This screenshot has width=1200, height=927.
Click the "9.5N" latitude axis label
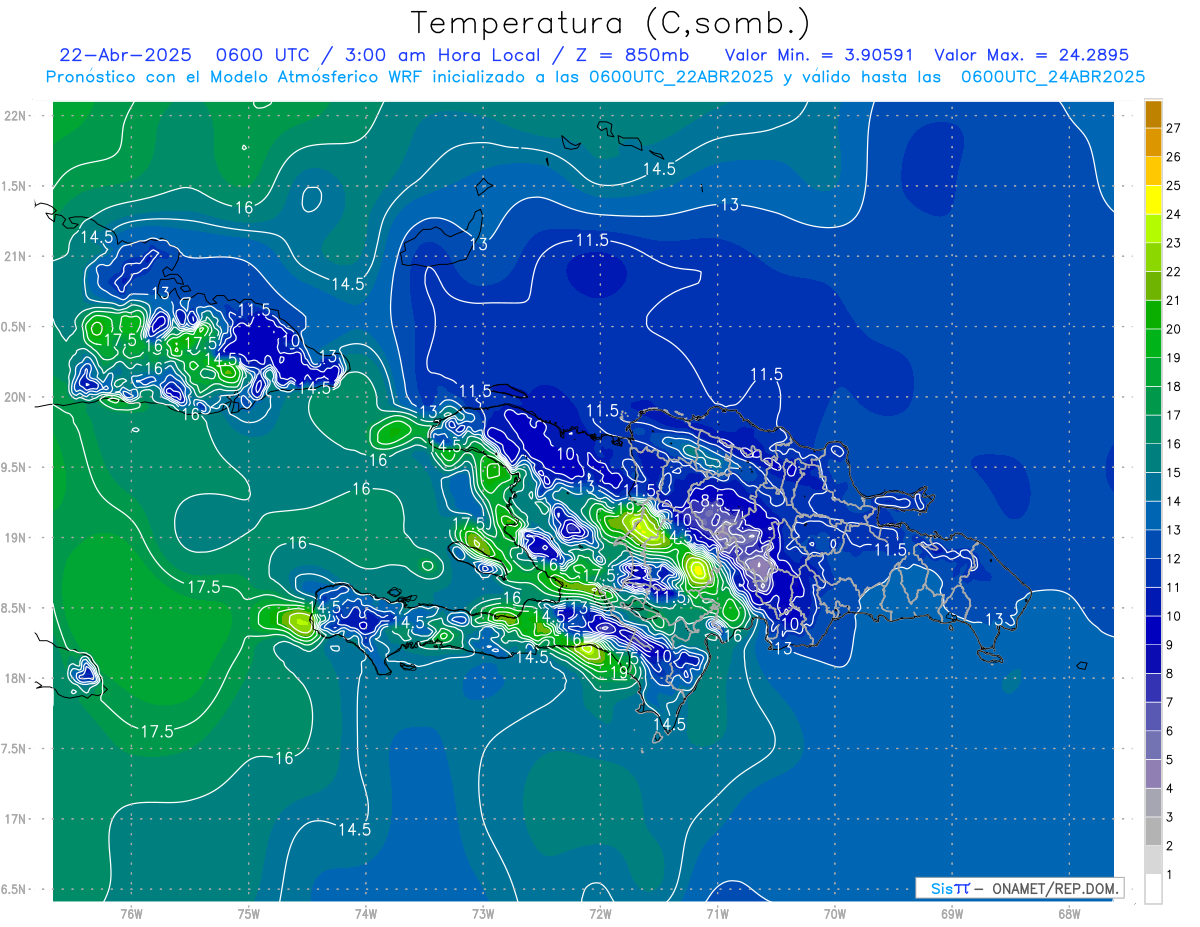point(15,468)
